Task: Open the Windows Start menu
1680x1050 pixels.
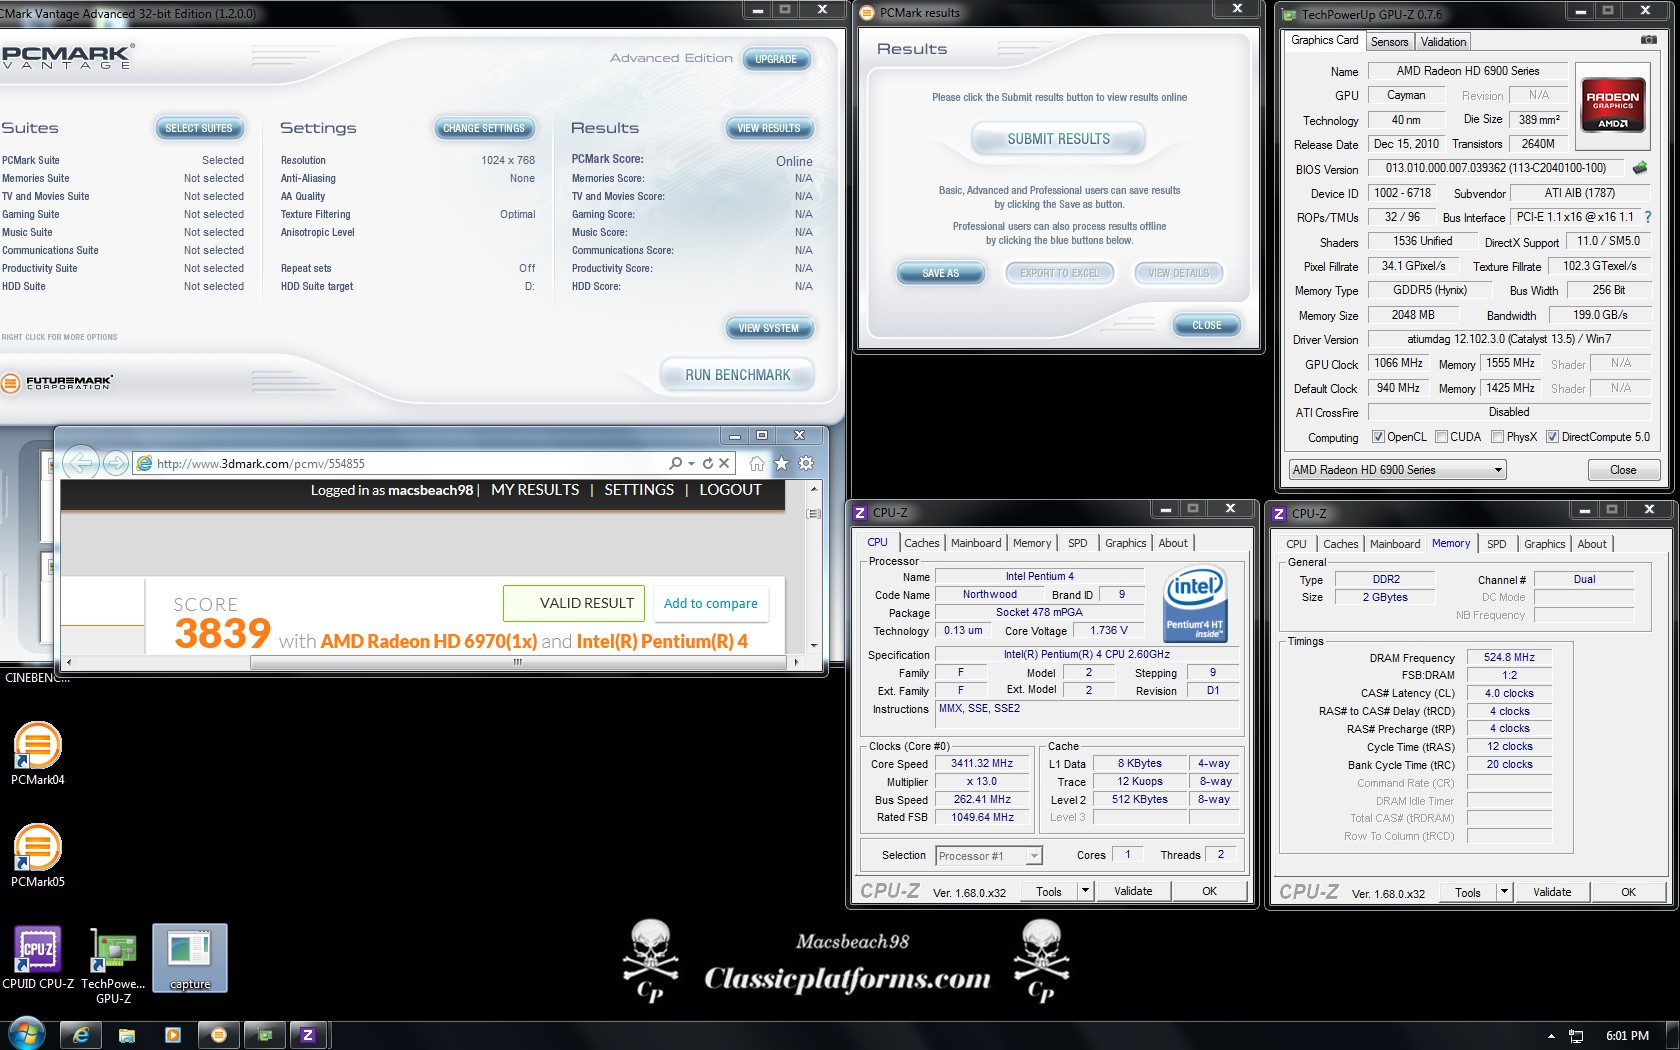Action: [x=26, y=1035]
